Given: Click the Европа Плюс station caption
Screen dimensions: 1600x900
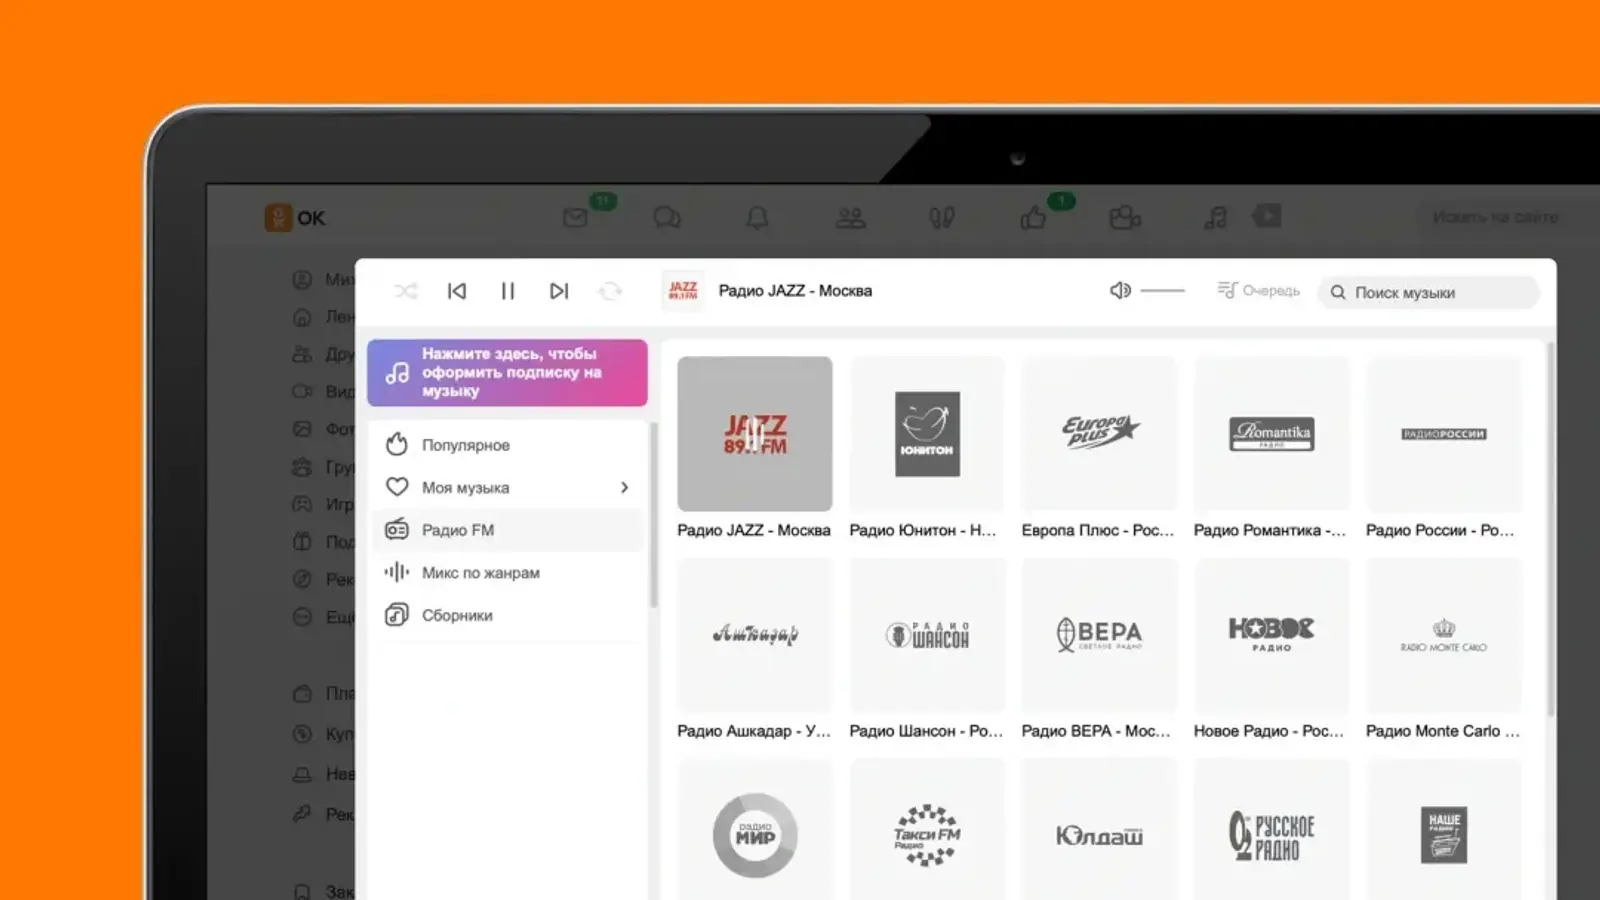Looking at the screenshot, I should (1098, 530).
